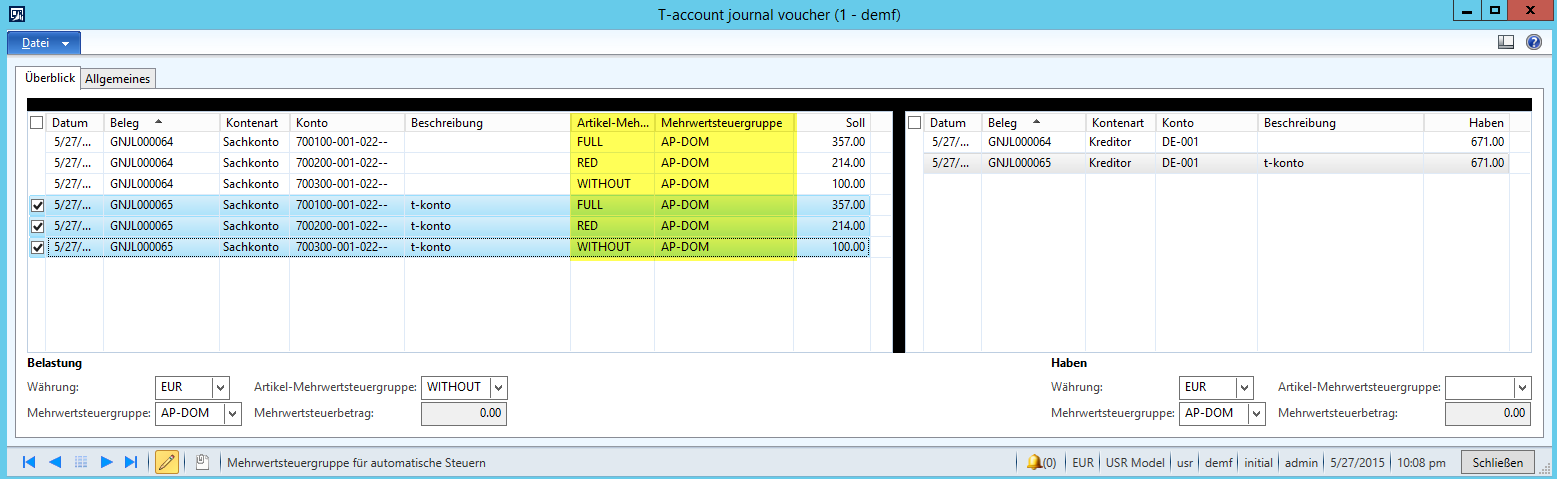Open the blue help question mark icon
The width and height of the screenshot is (1557, 479).
pos(1533,42)
